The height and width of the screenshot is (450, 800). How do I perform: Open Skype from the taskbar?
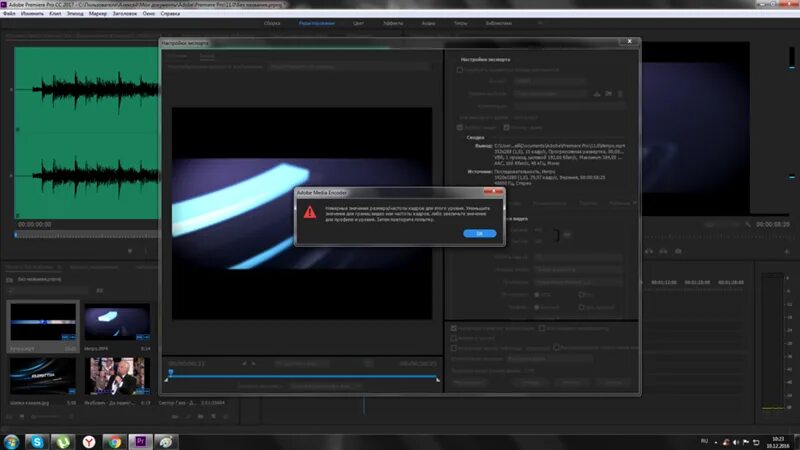(x=37, y=442)
